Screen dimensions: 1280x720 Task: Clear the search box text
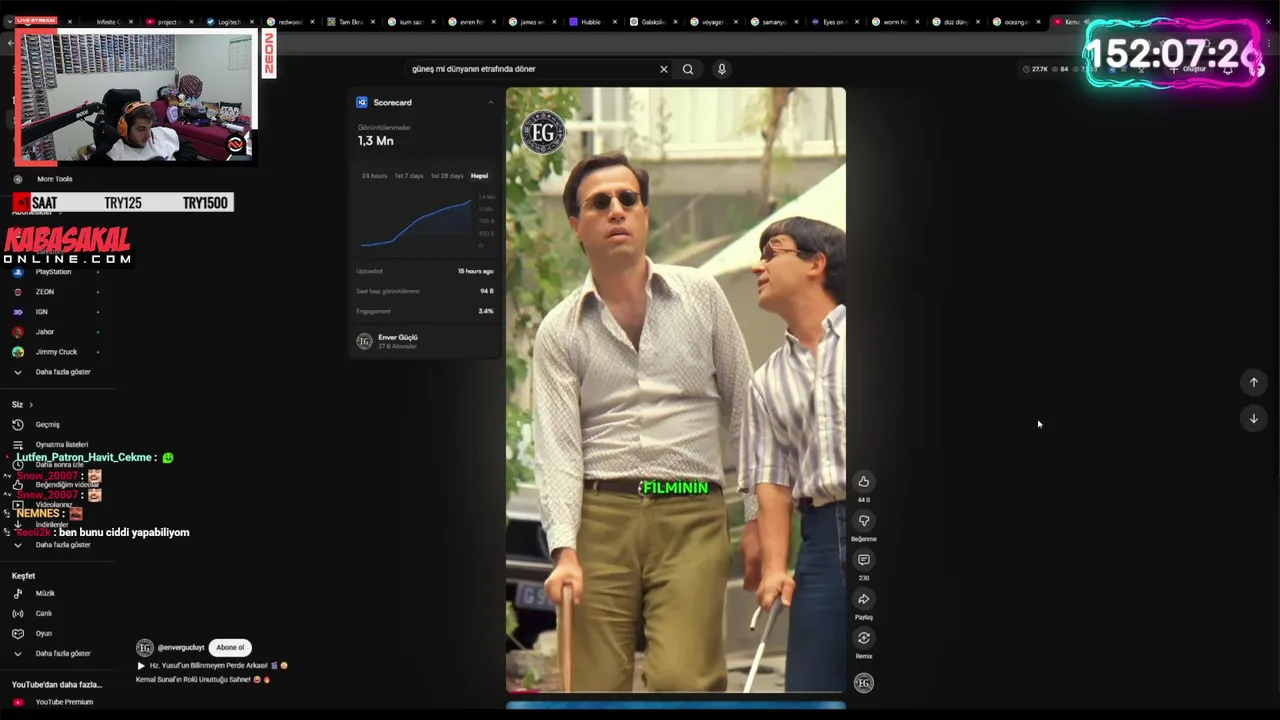tap(663, 69)
